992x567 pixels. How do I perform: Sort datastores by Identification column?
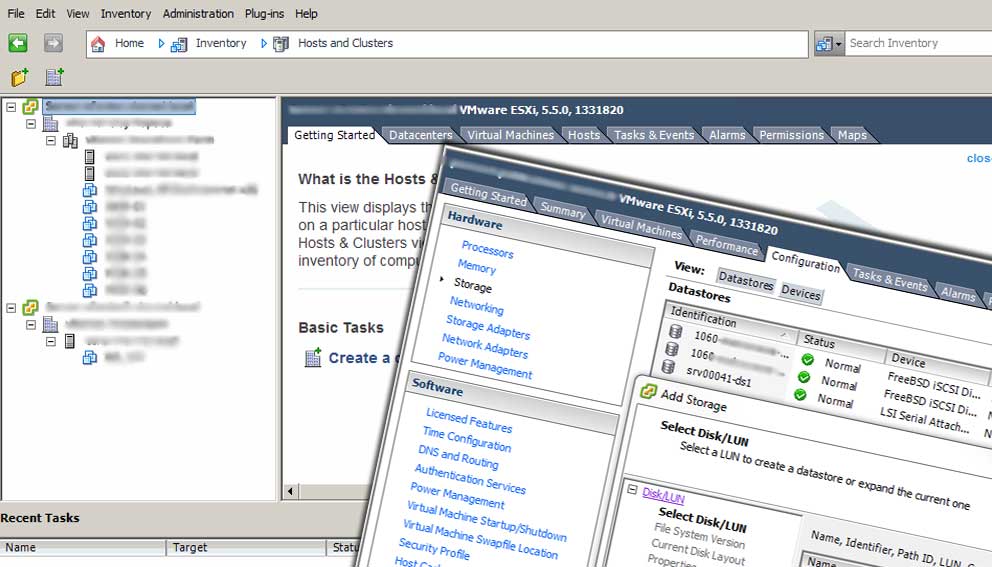point(730,320)
